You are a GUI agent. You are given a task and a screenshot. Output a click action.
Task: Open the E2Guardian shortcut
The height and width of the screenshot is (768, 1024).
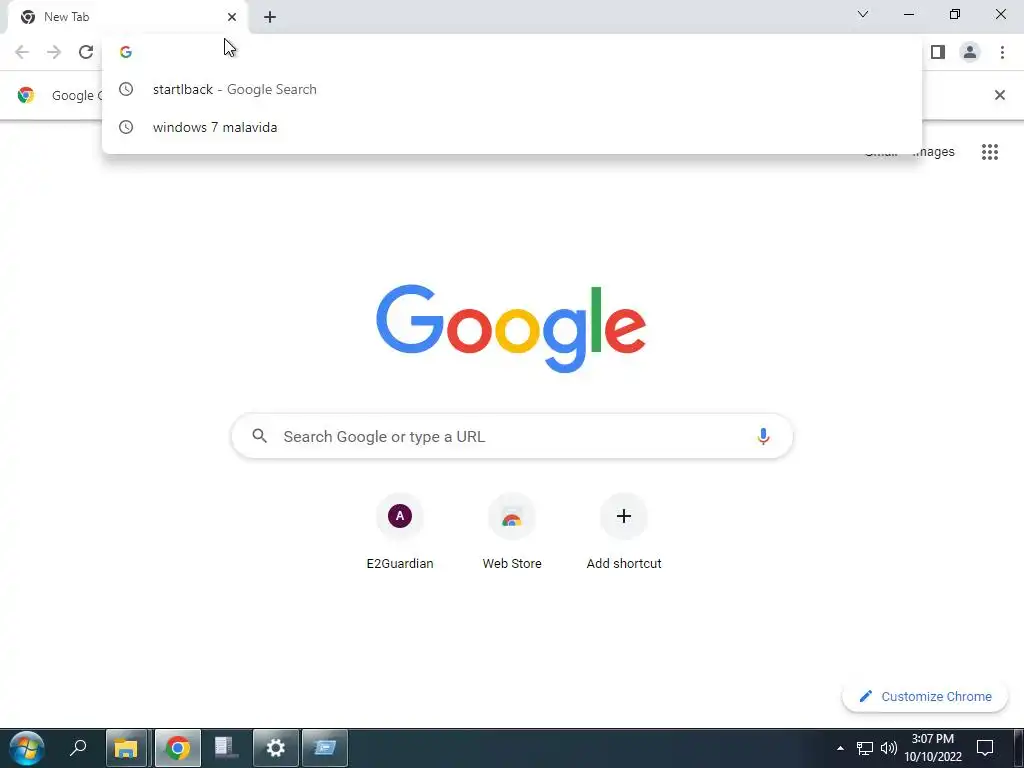[x=400, y=532]
